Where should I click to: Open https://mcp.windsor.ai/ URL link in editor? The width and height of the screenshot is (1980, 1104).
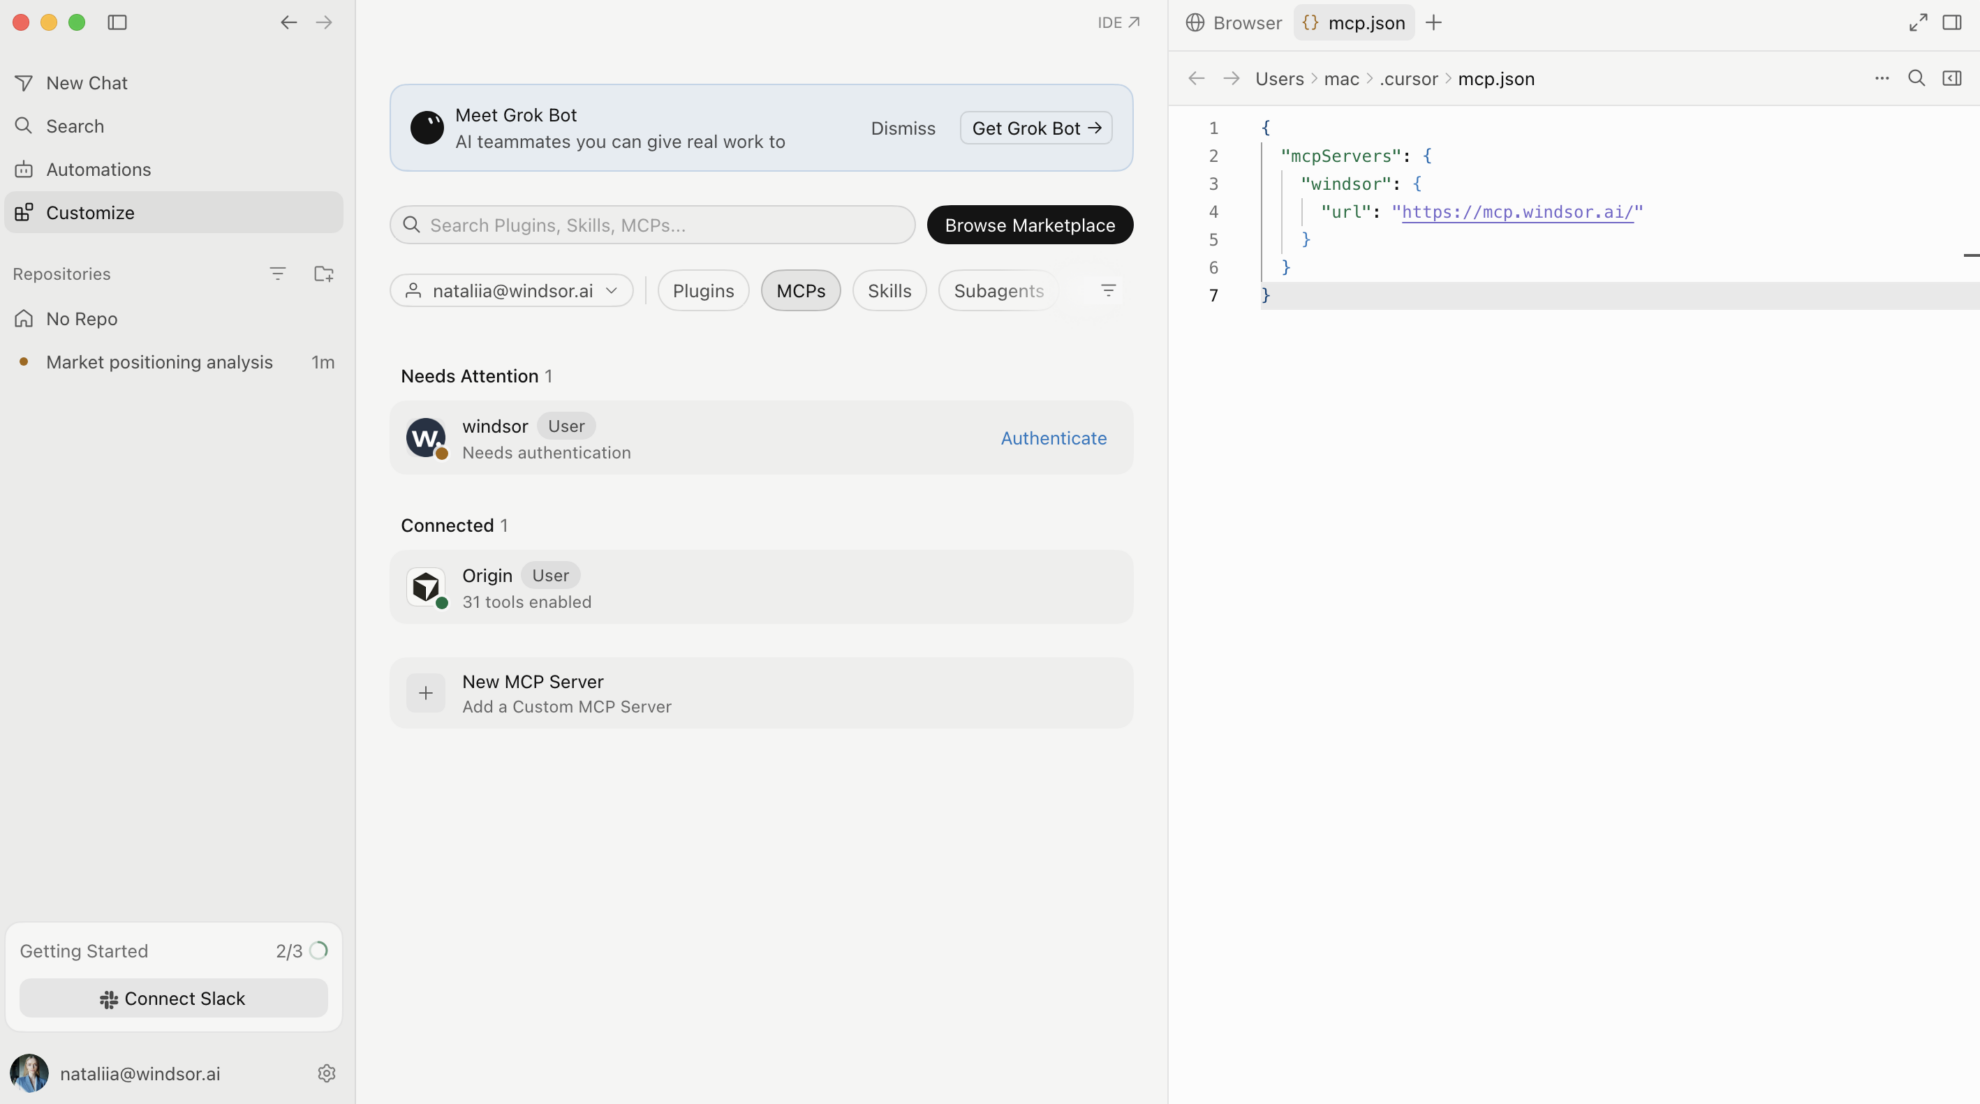coord(1517,212)
